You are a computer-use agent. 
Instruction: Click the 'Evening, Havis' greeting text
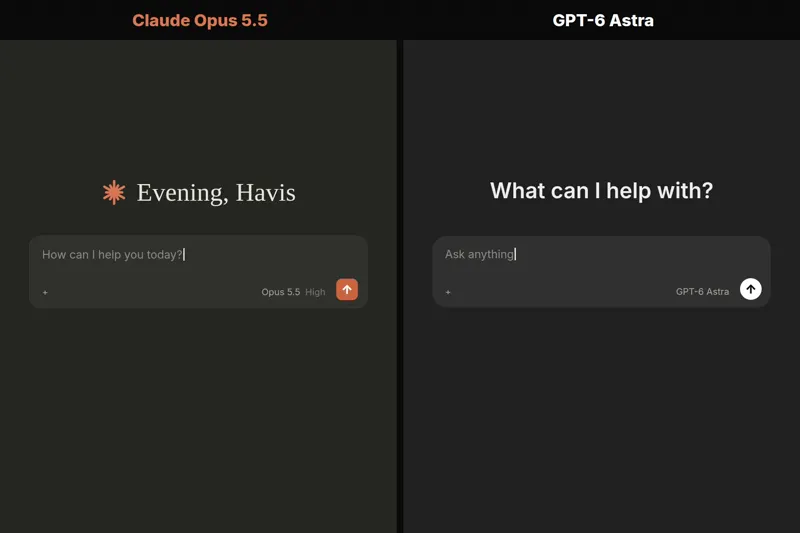[x=216, y=193]
